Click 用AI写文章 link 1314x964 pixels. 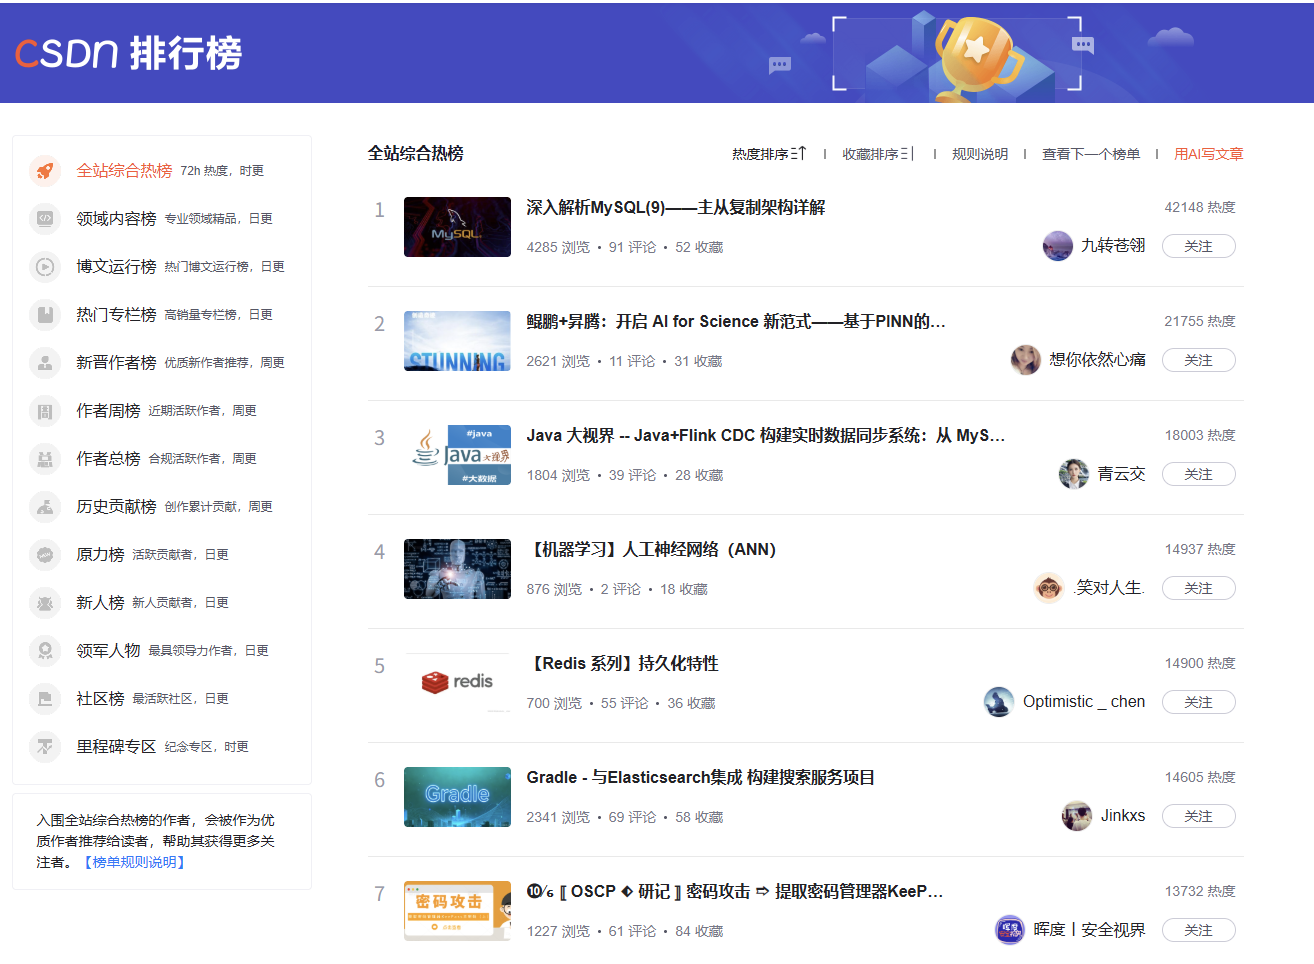[x=1209, y=154]
